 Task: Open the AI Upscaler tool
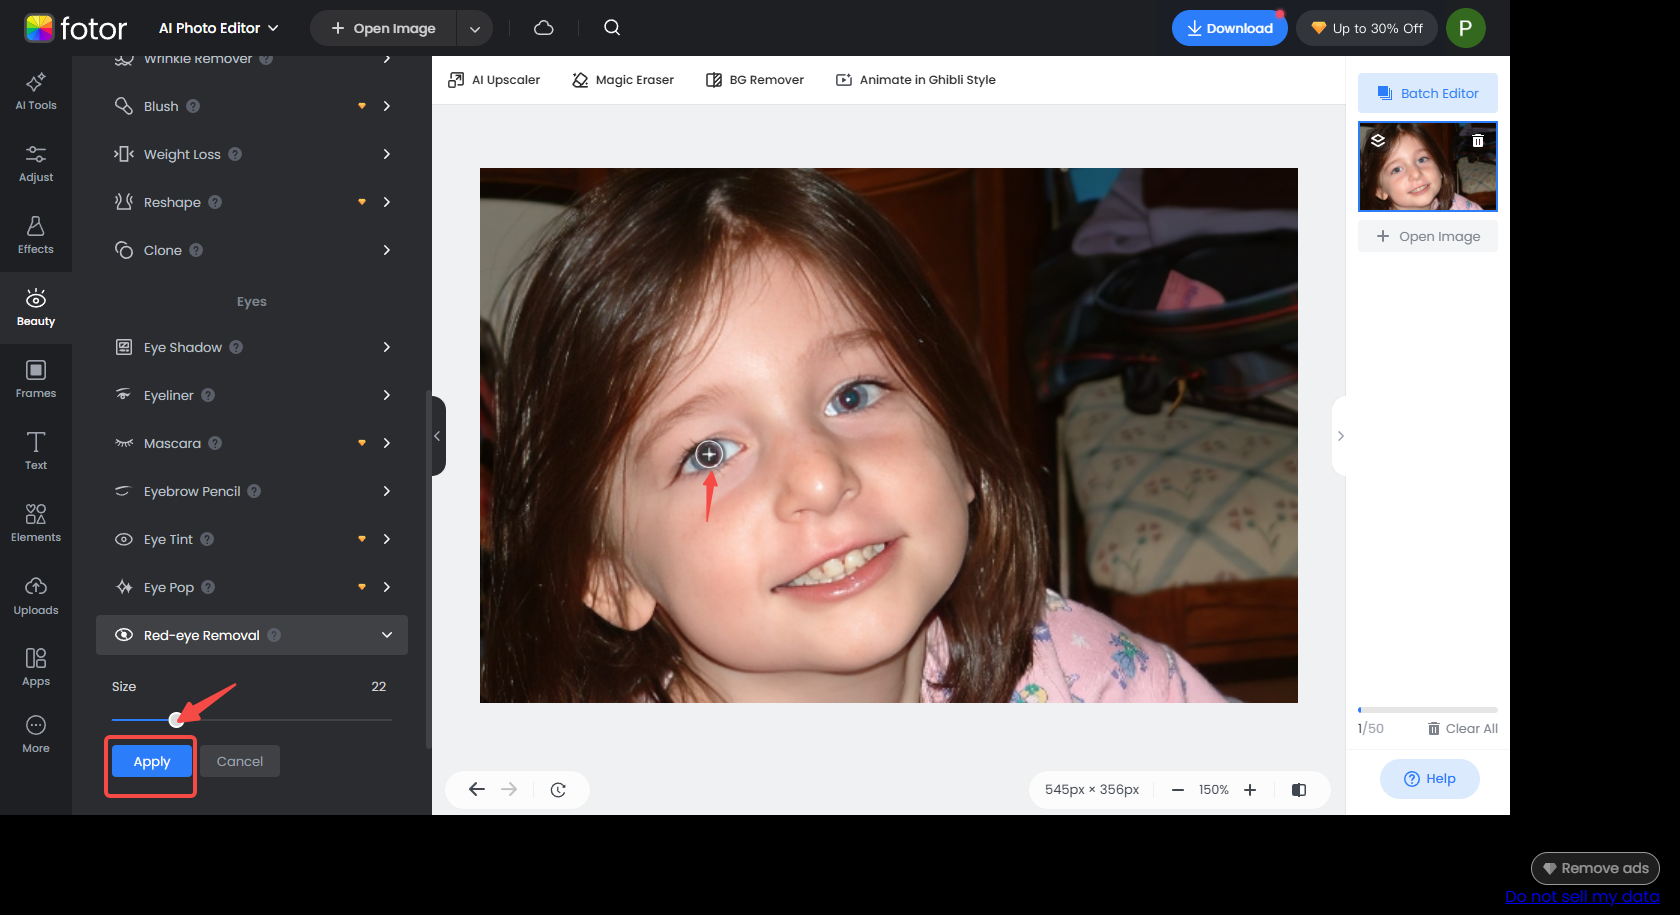pos(494,80)
